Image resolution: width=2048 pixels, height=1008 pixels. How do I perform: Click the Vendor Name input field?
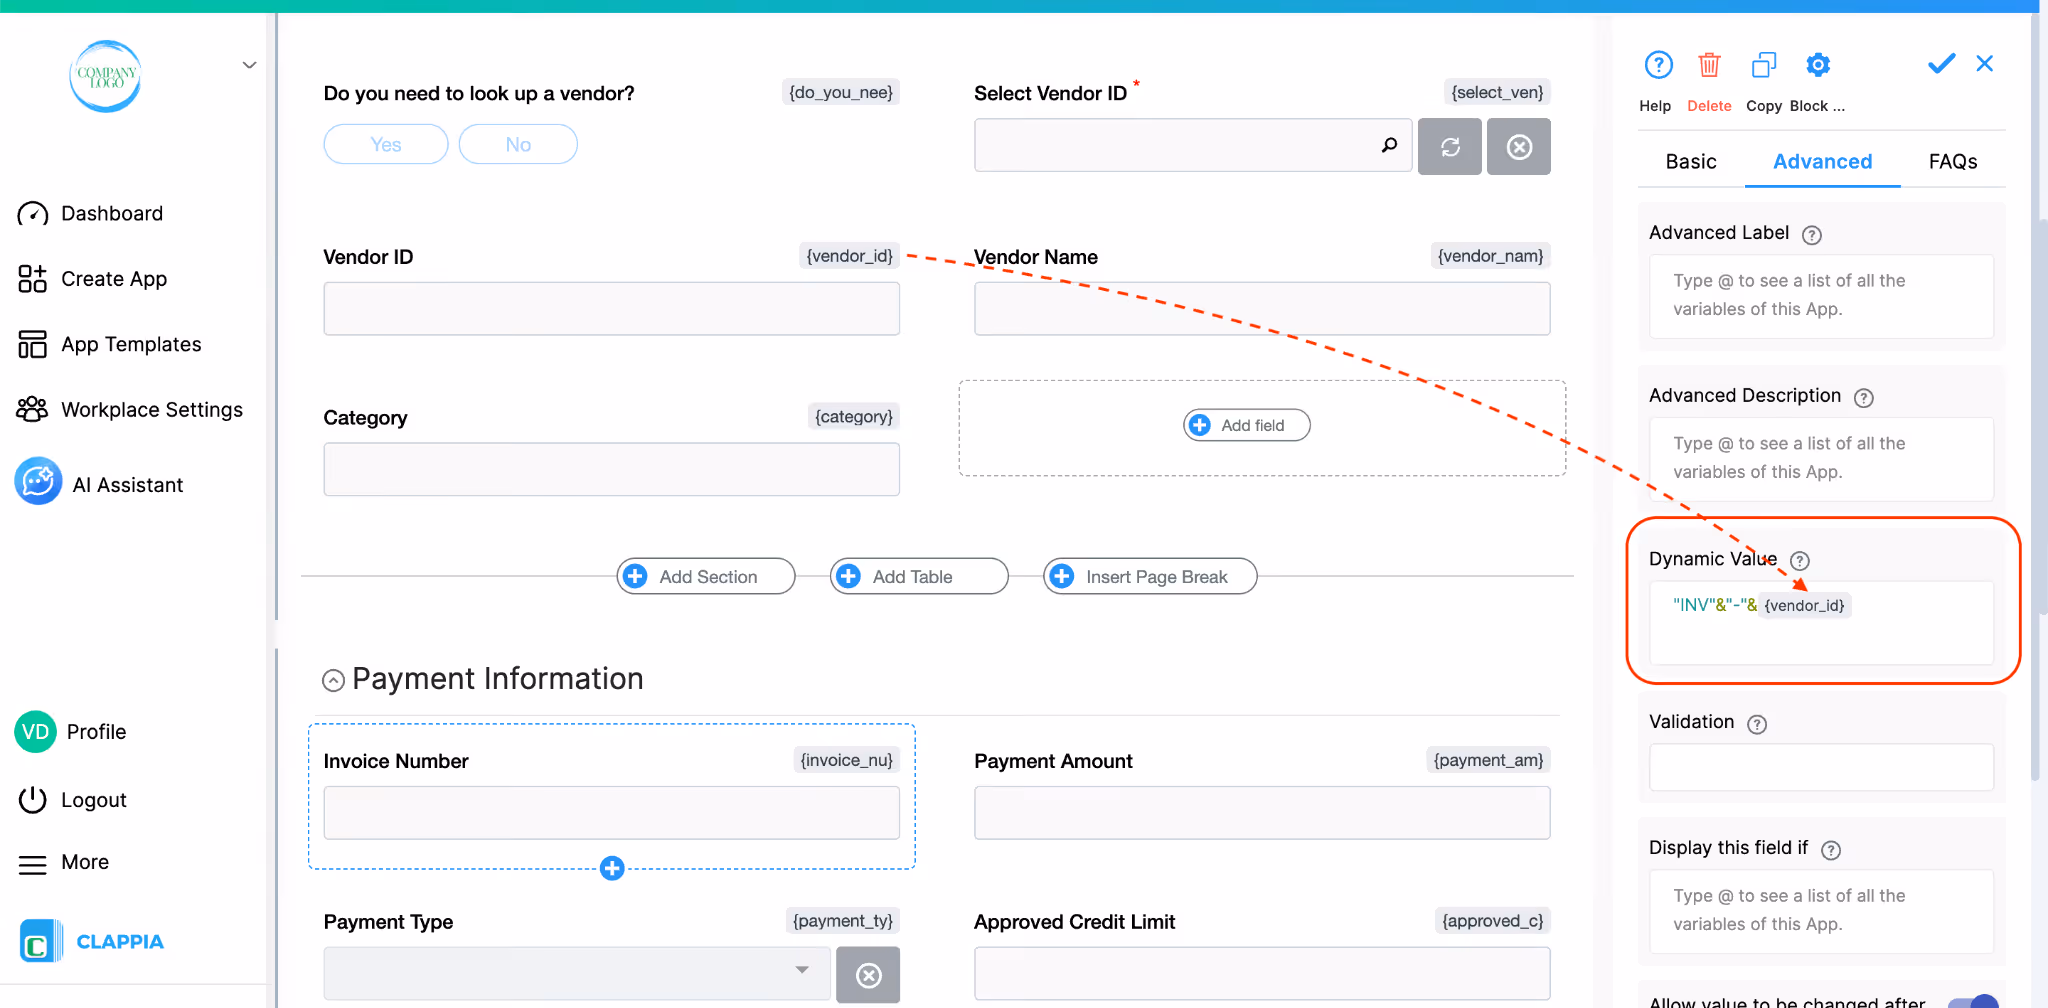click(x=1262, y=308)
